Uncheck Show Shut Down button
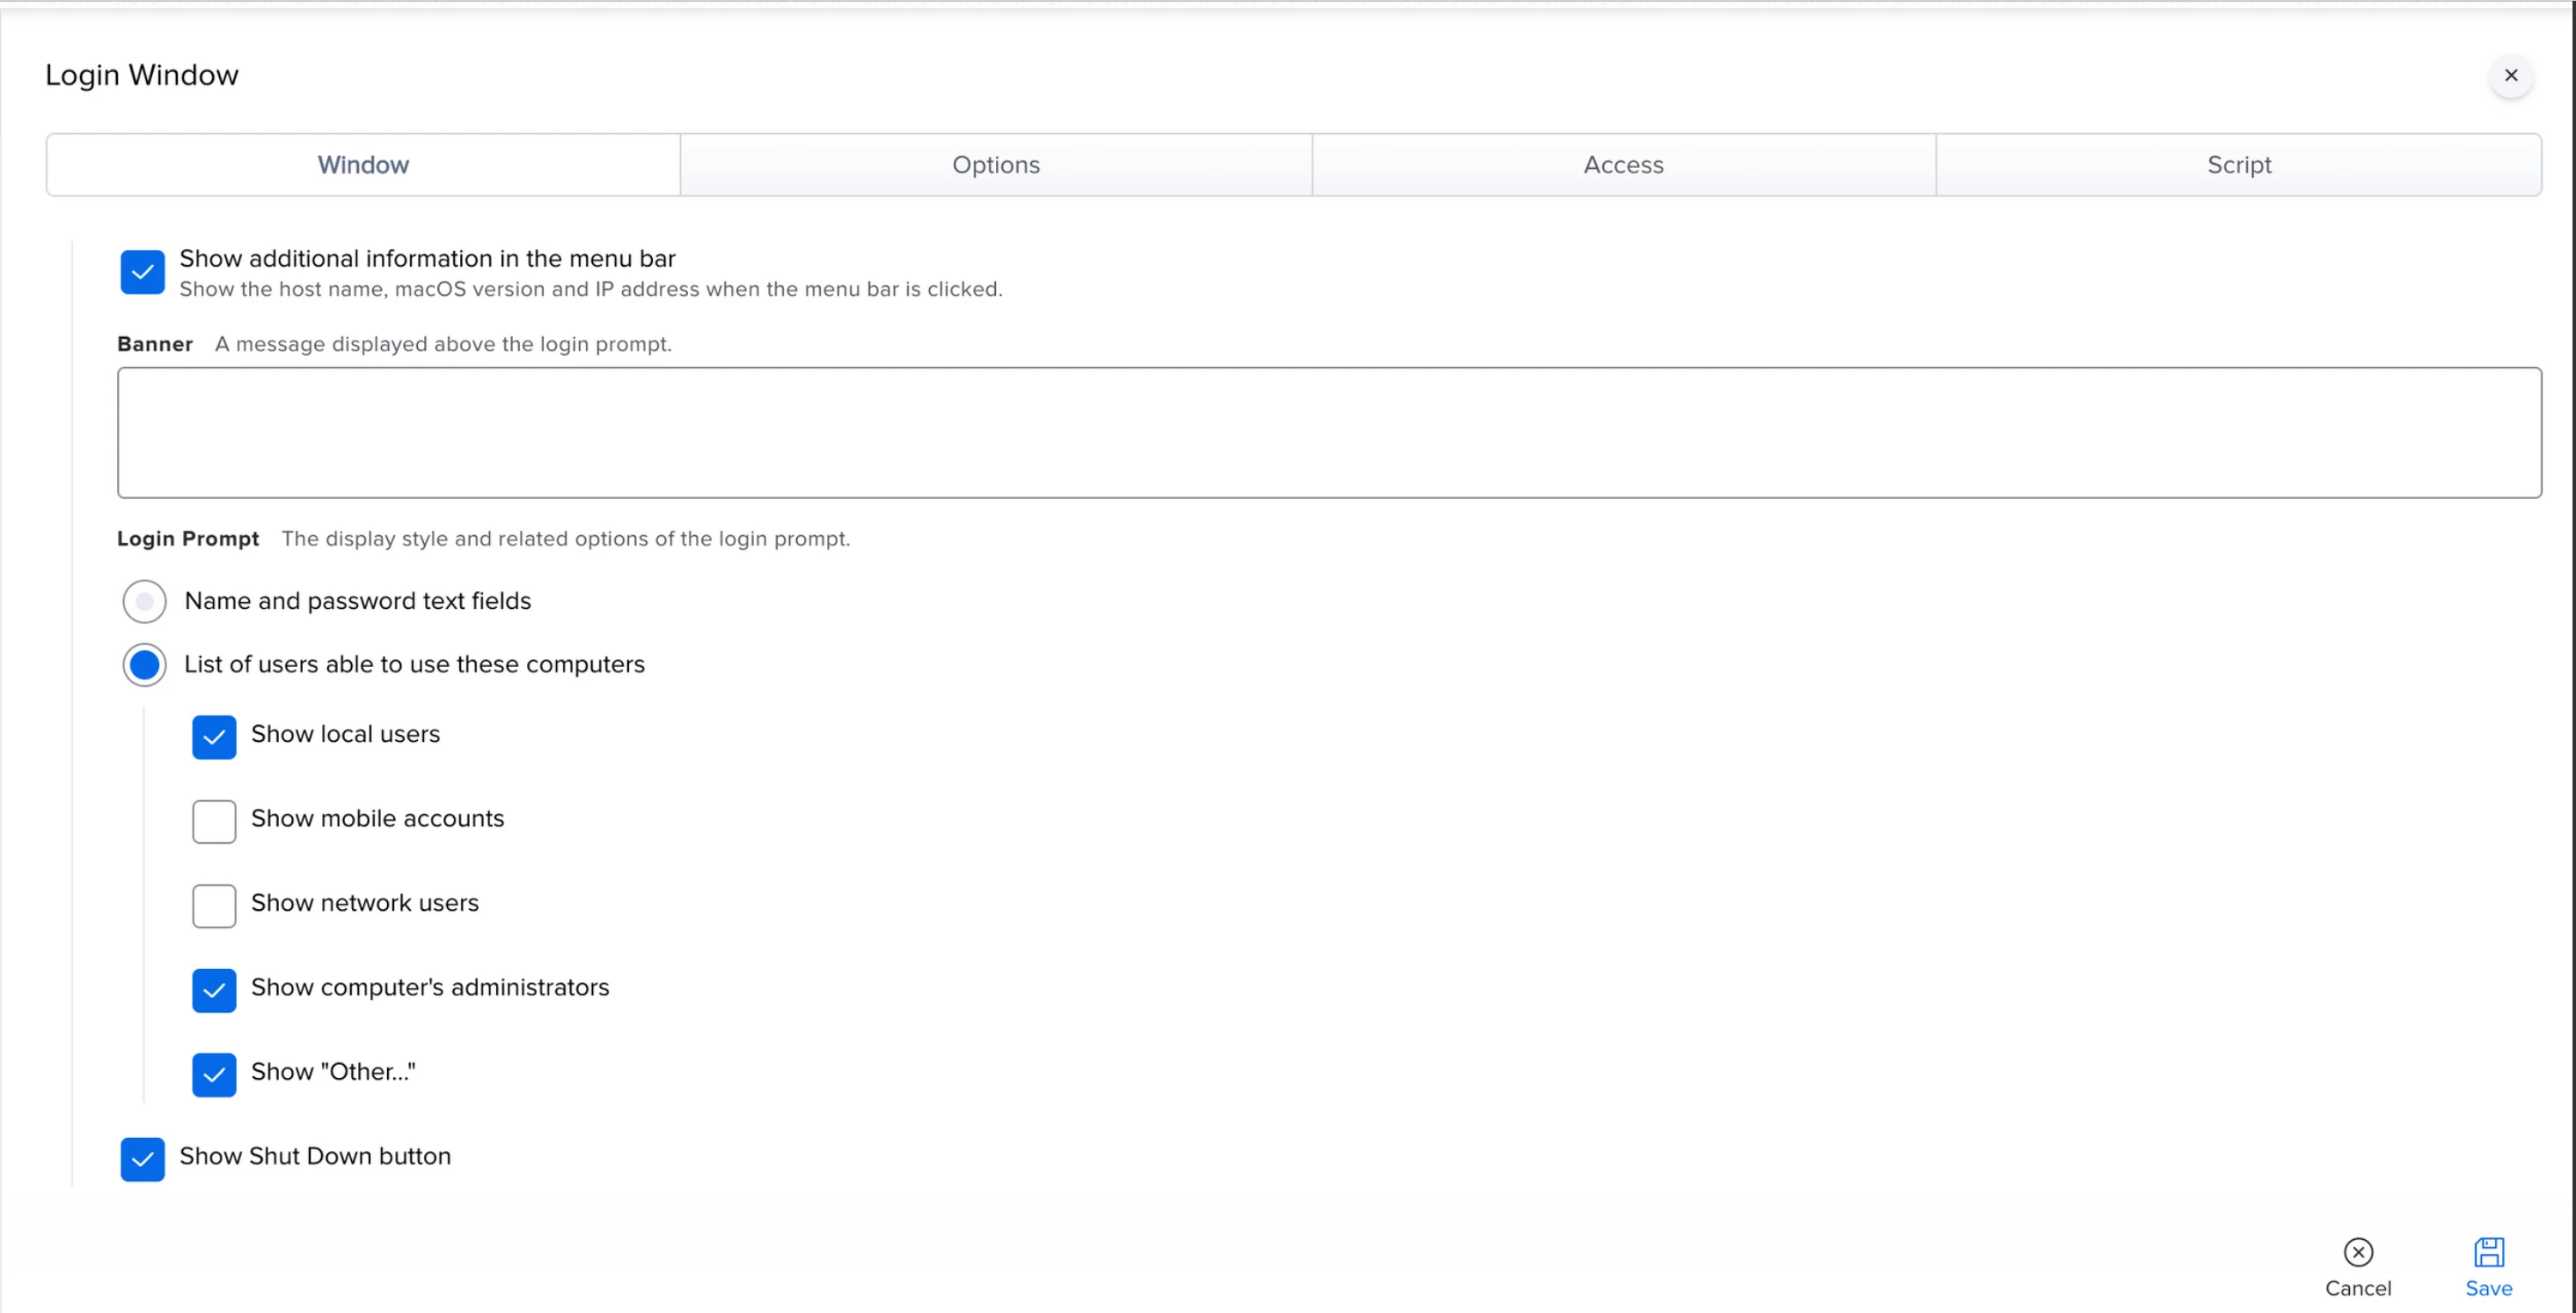Screen dimensions: 2576x1313 (x=142, y=1159)
